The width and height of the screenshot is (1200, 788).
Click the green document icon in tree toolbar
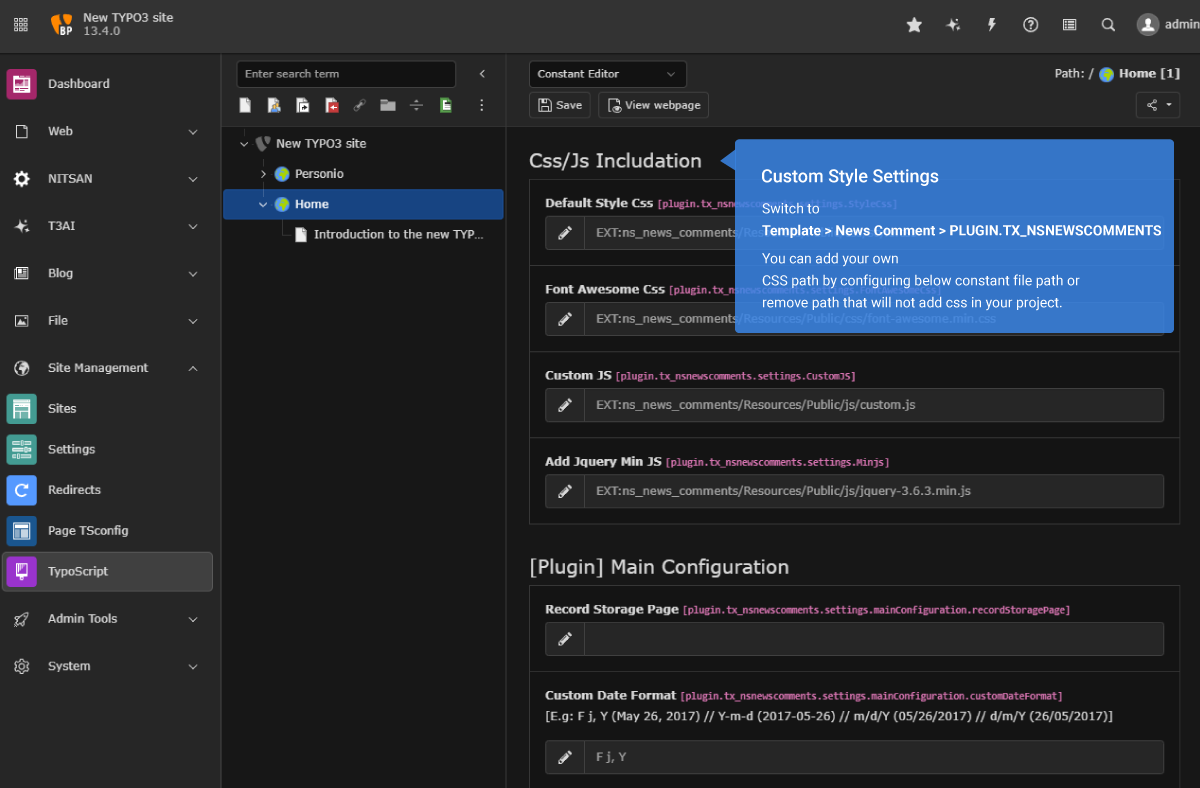coord(446,105)
